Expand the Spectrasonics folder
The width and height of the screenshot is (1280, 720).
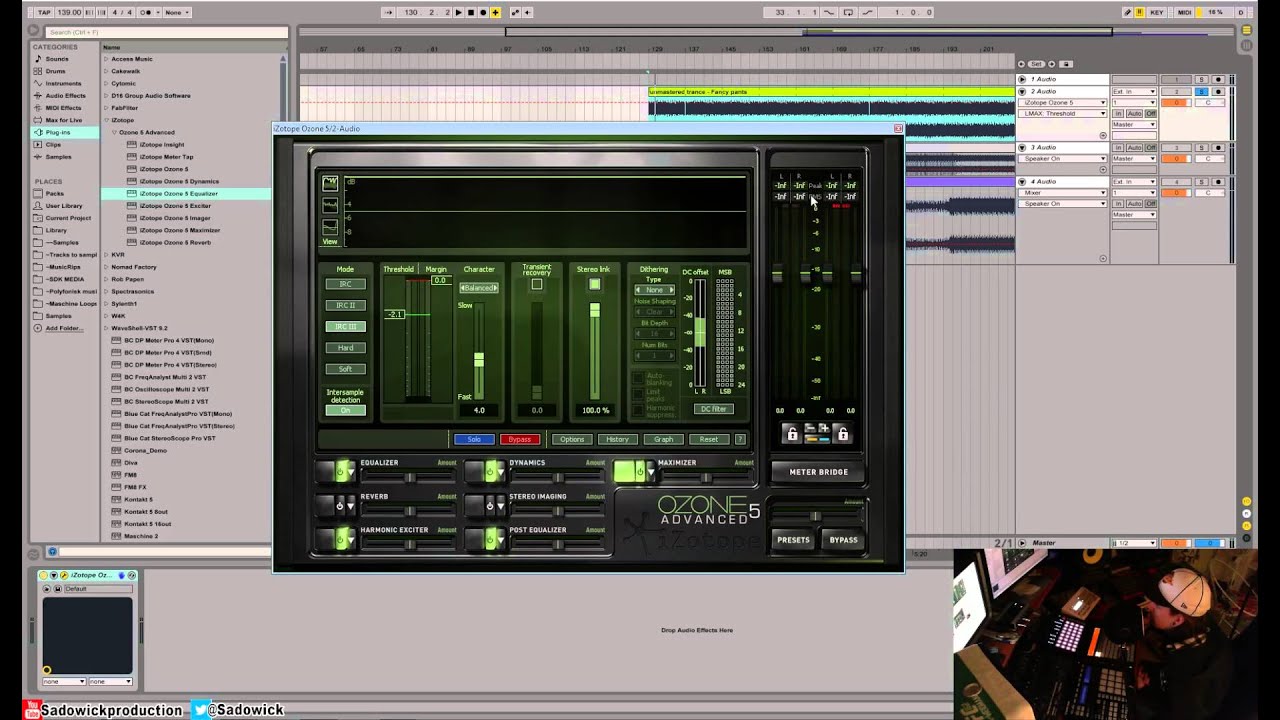tap(106, 291)
